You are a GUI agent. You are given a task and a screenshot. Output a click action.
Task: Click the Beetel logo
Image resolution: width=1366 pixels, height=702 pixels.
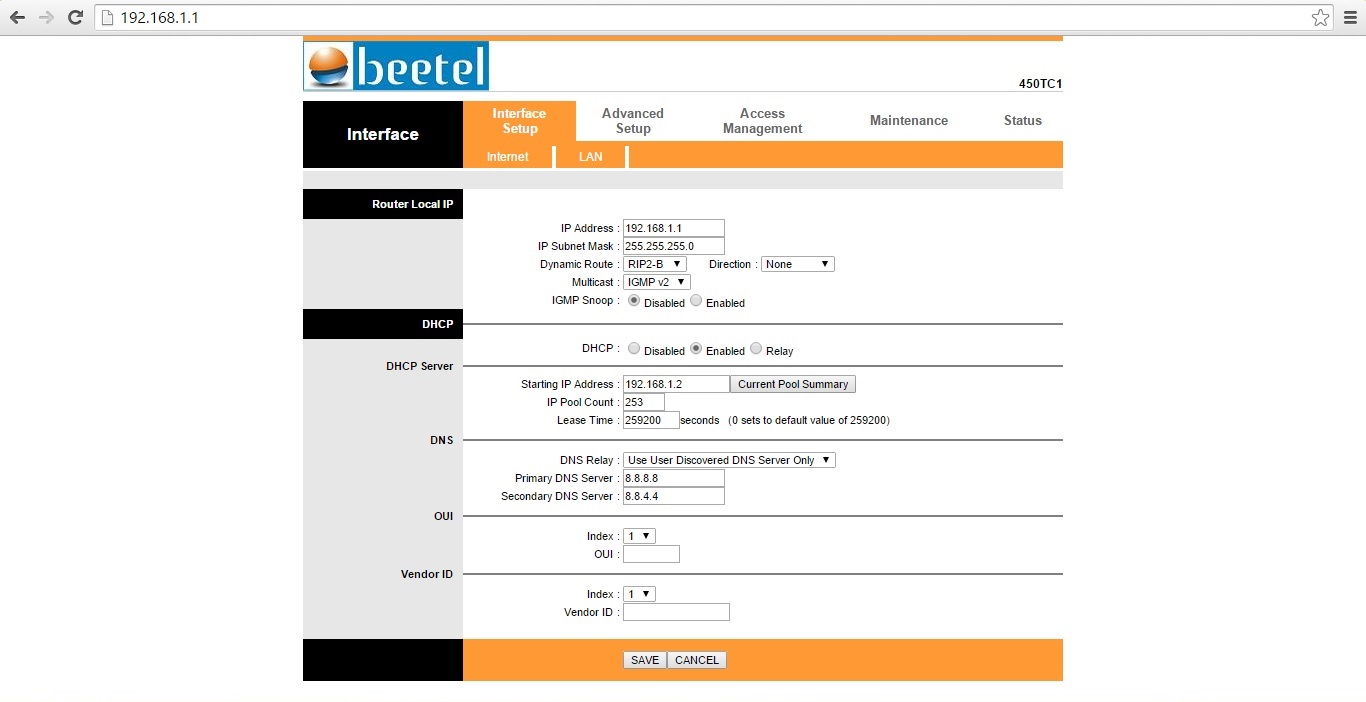(x=396, y=66)
